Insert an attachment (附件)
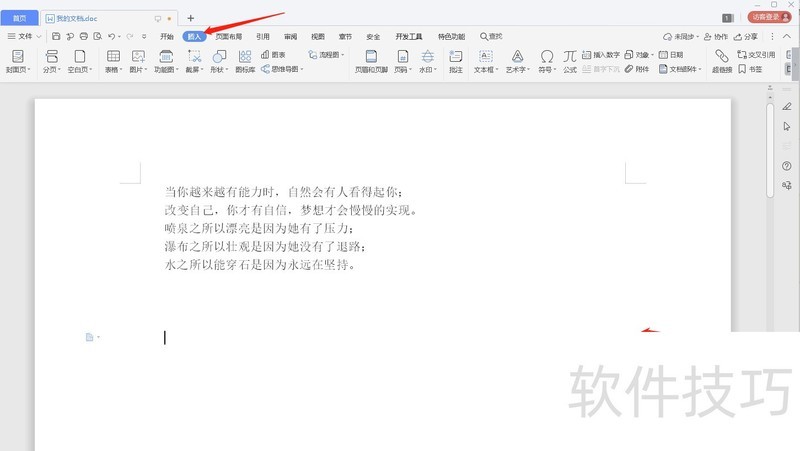The height and width of the screenshot is (451, 800). (637, 69)
